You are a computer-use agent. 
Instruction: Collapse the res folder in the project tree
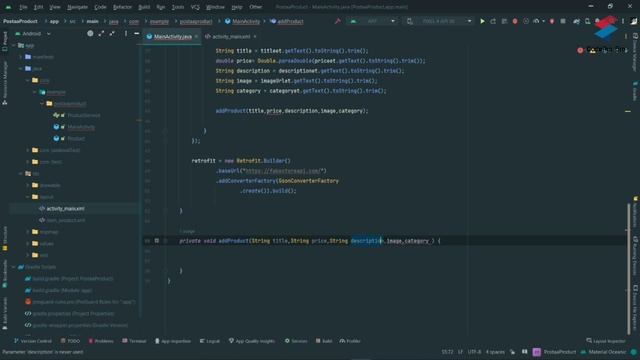[x=21, y=173]
